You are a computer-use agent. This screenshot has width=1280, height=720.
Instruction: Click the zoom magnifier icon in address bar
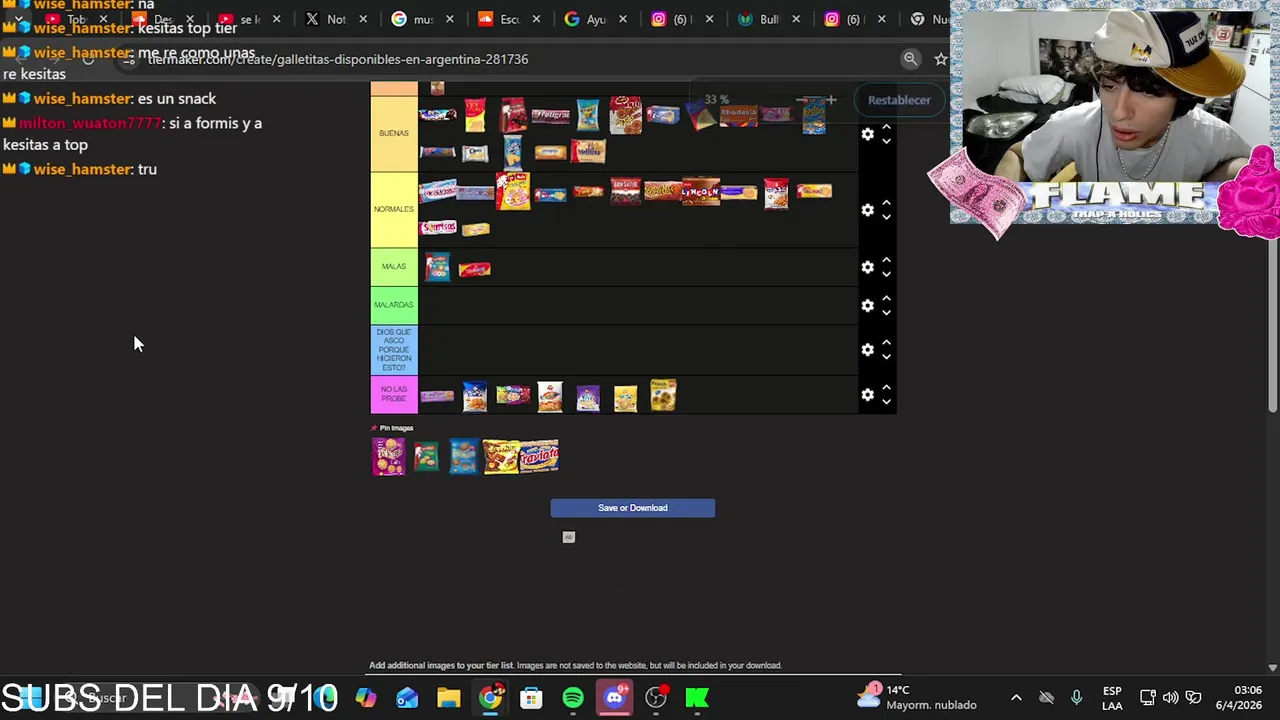tap(910, 59)
